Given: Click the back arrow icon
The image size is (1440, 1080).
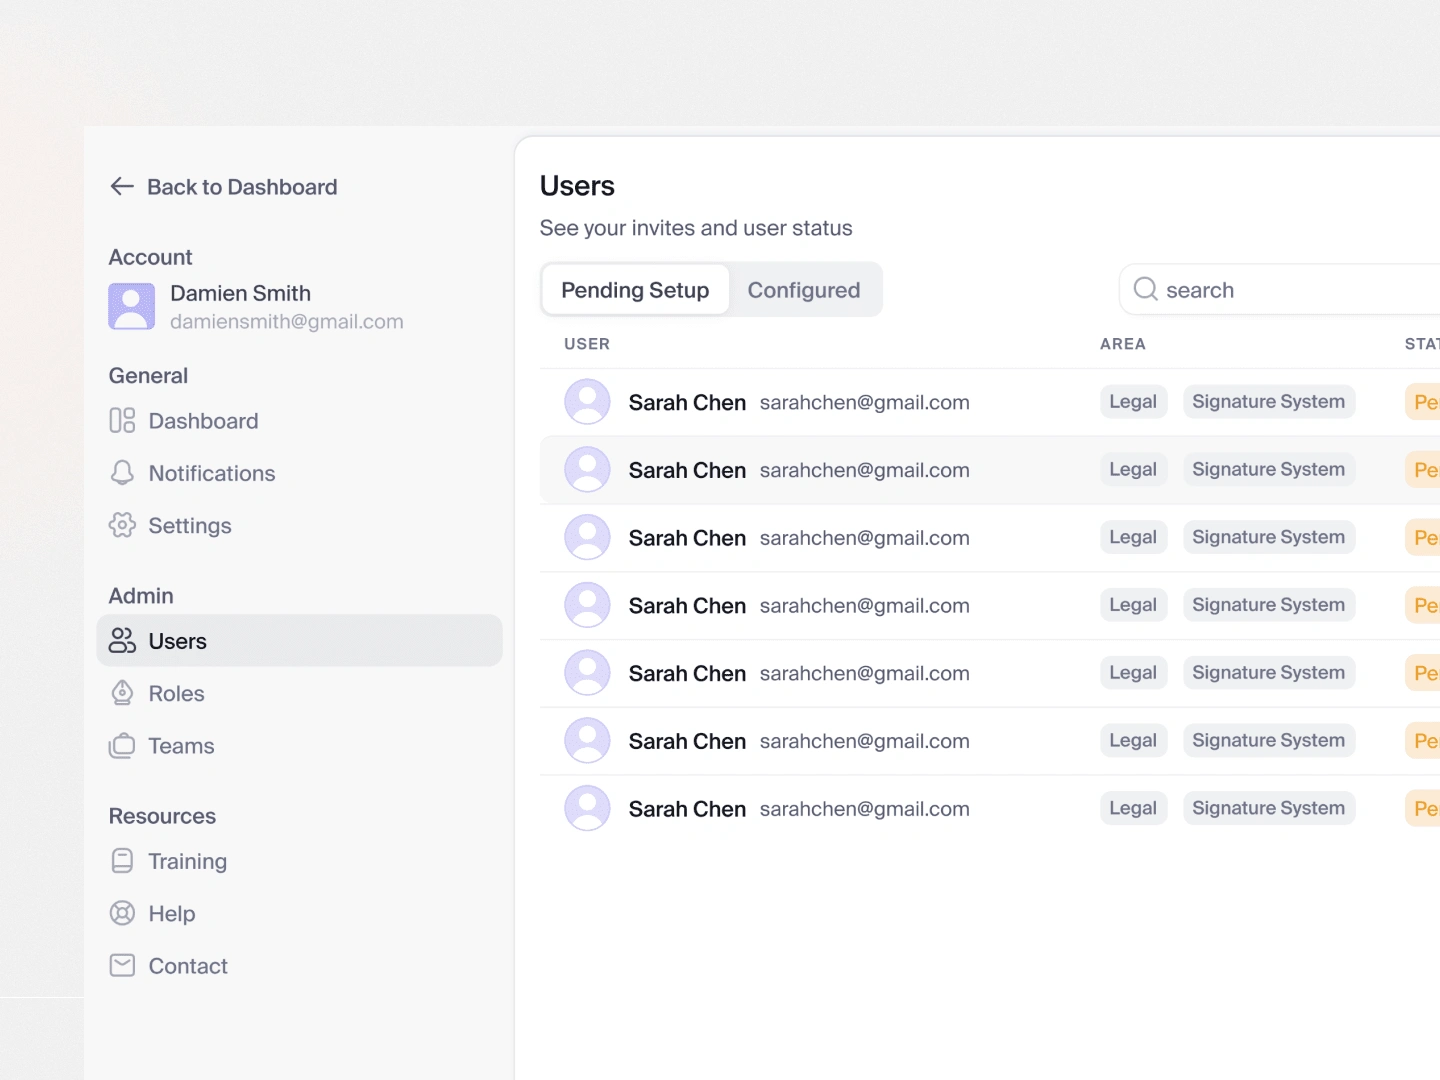Looking at the screenshot, I should [122, 187].
